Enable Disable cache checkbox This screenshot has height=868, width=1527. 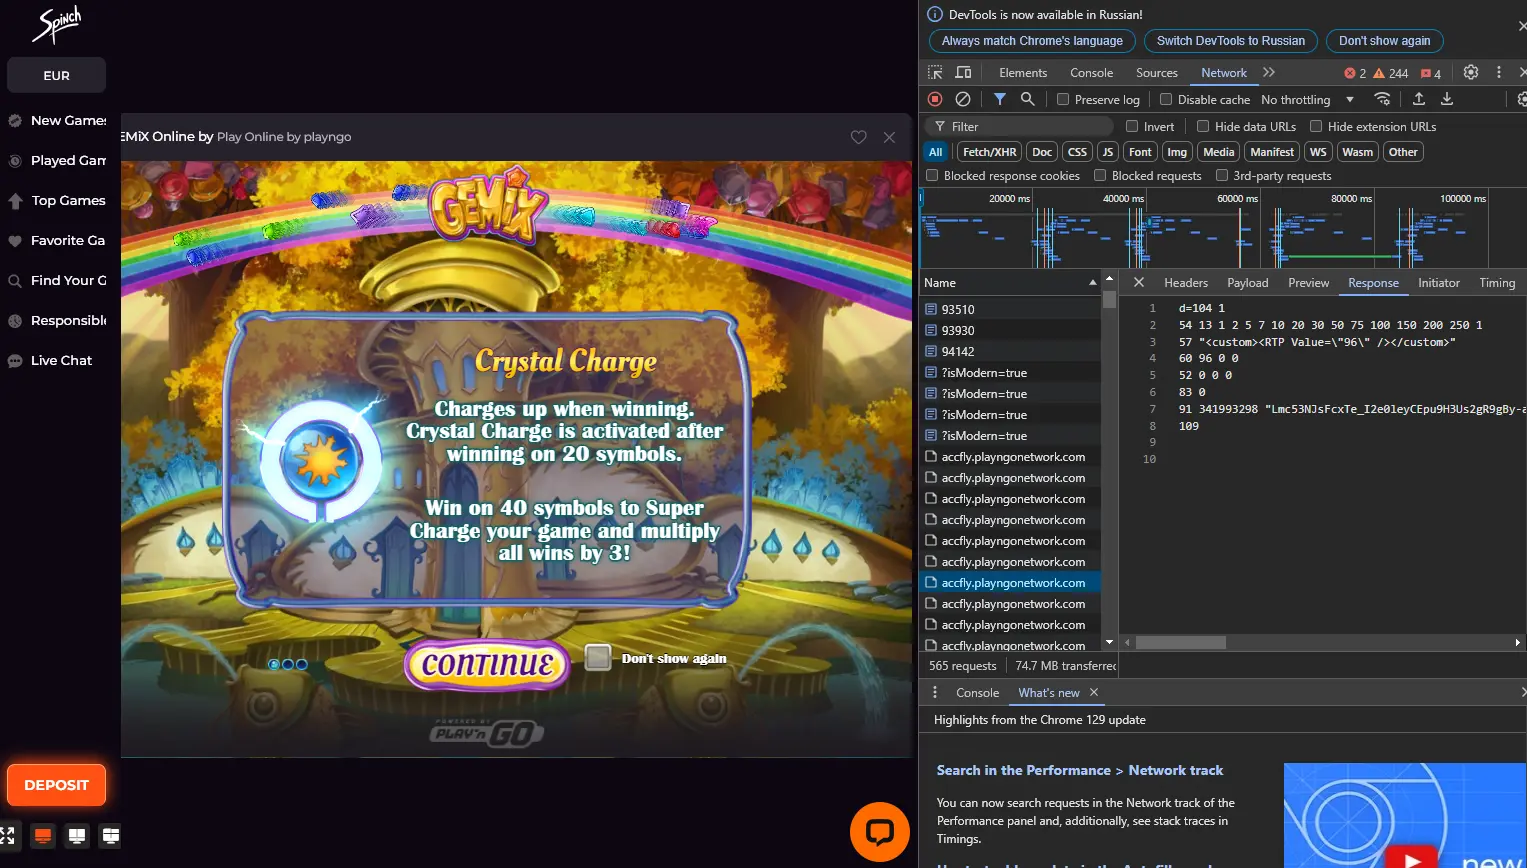(1166, 99)
